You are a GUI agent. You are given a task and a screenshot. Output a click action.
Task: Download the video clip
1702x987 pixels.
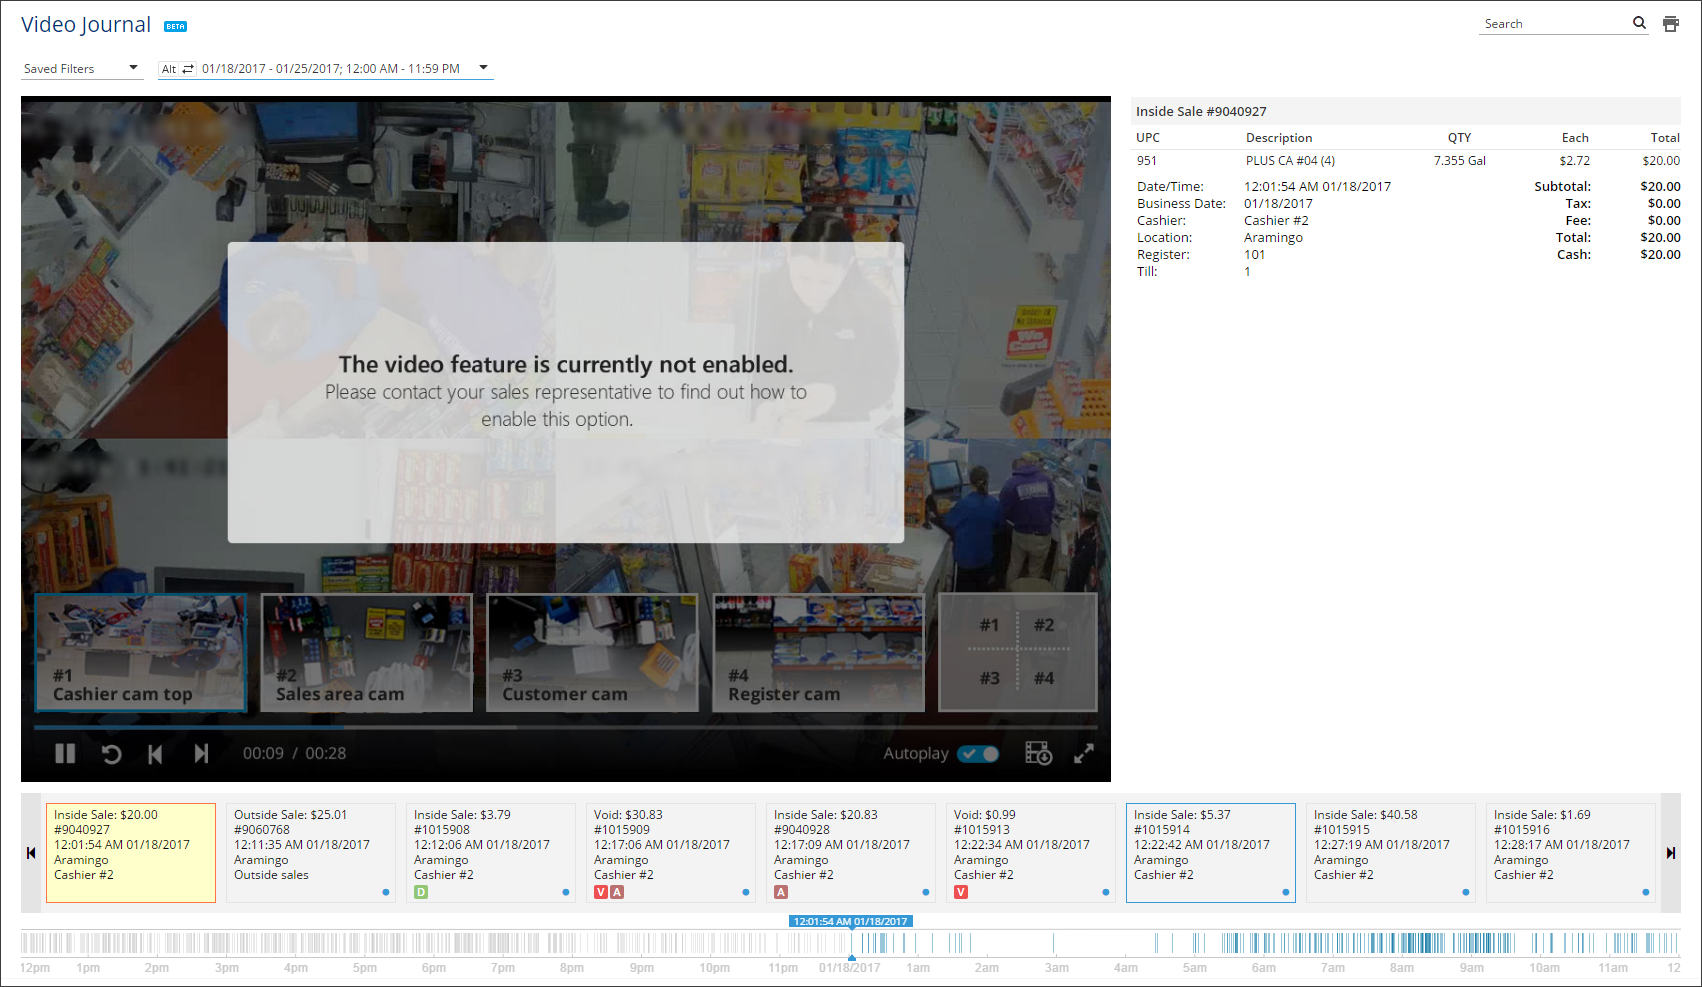coord(1039,753)
